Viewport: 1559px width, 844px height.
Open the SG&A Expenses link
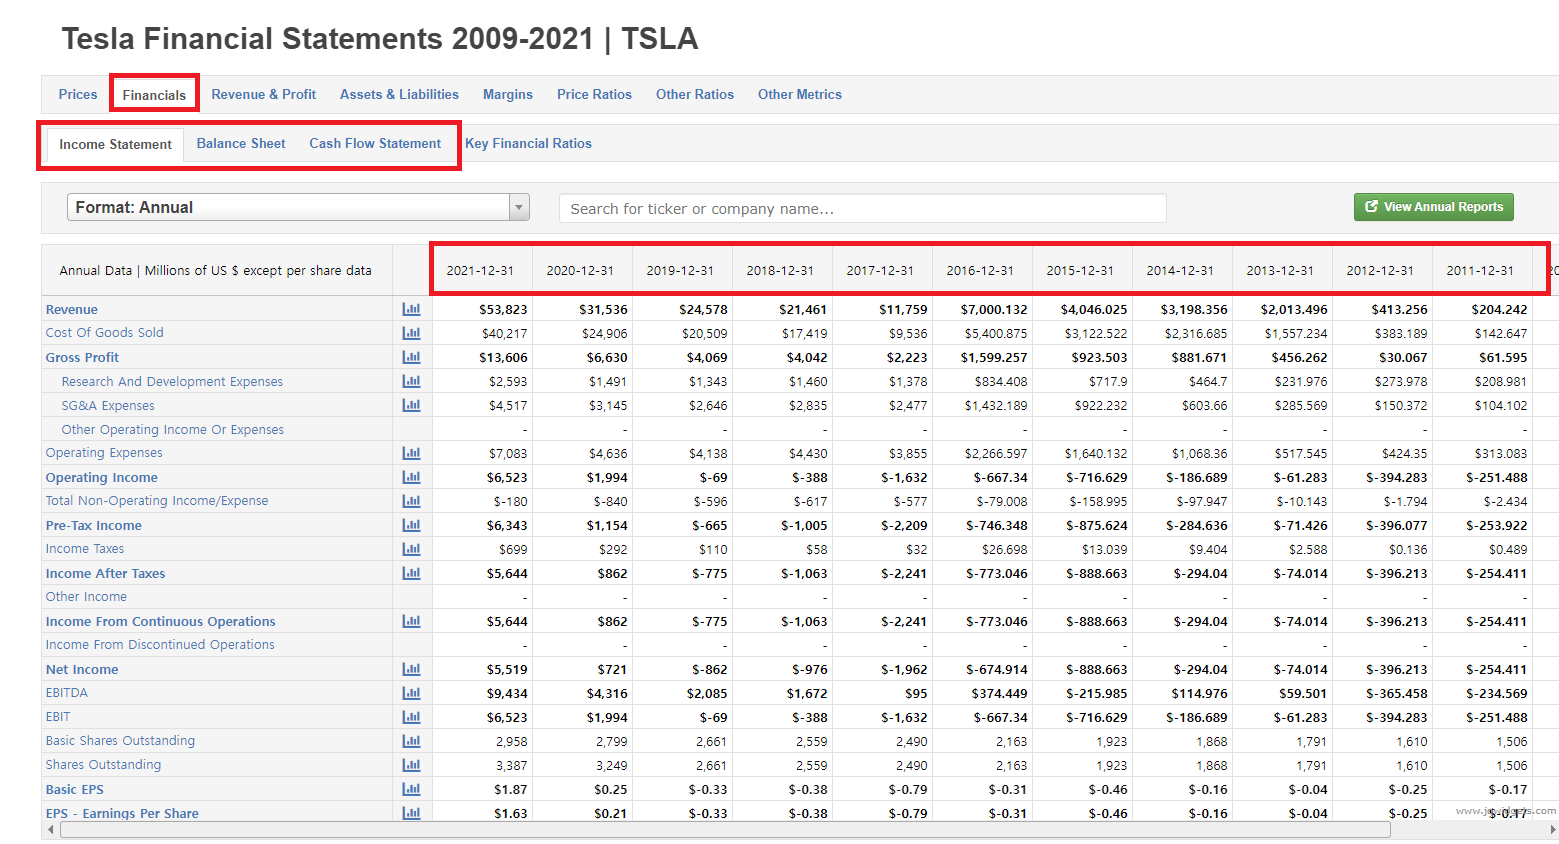[108, 405]
